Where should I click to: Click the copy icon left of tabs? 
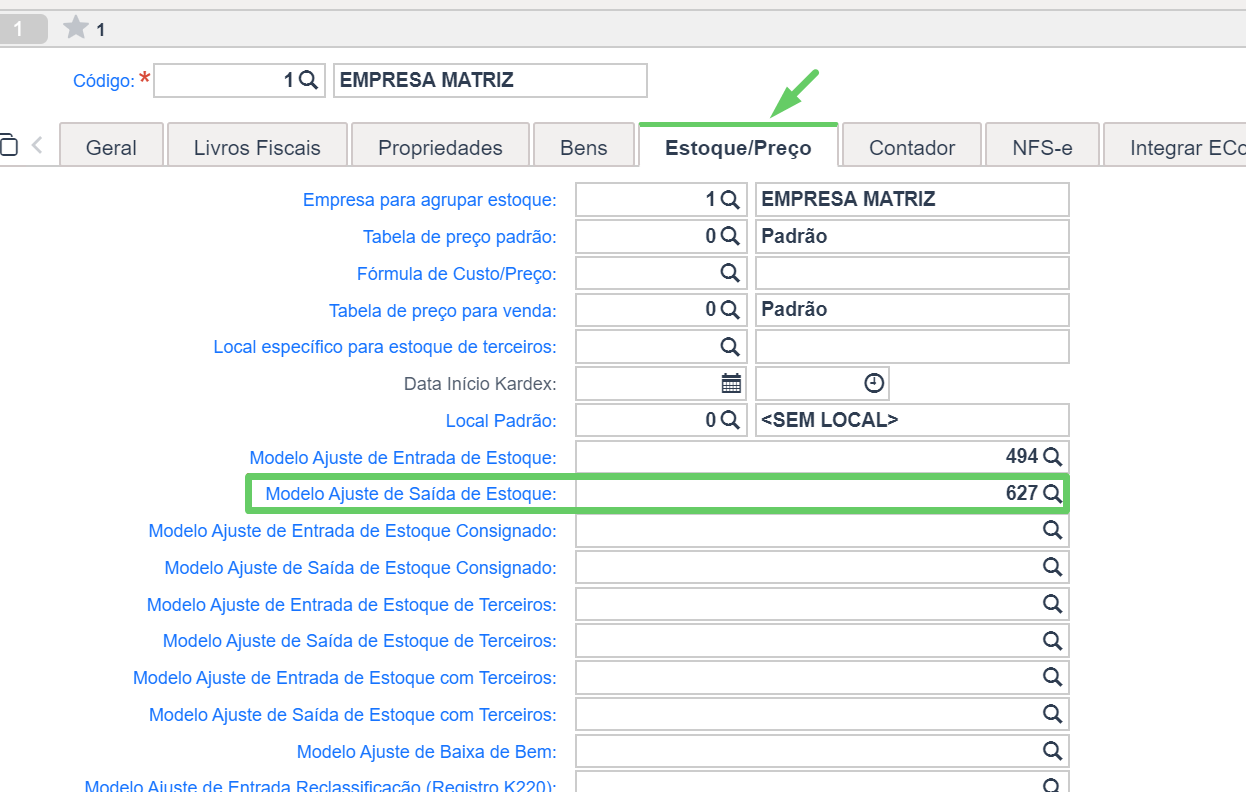point(8,145)
